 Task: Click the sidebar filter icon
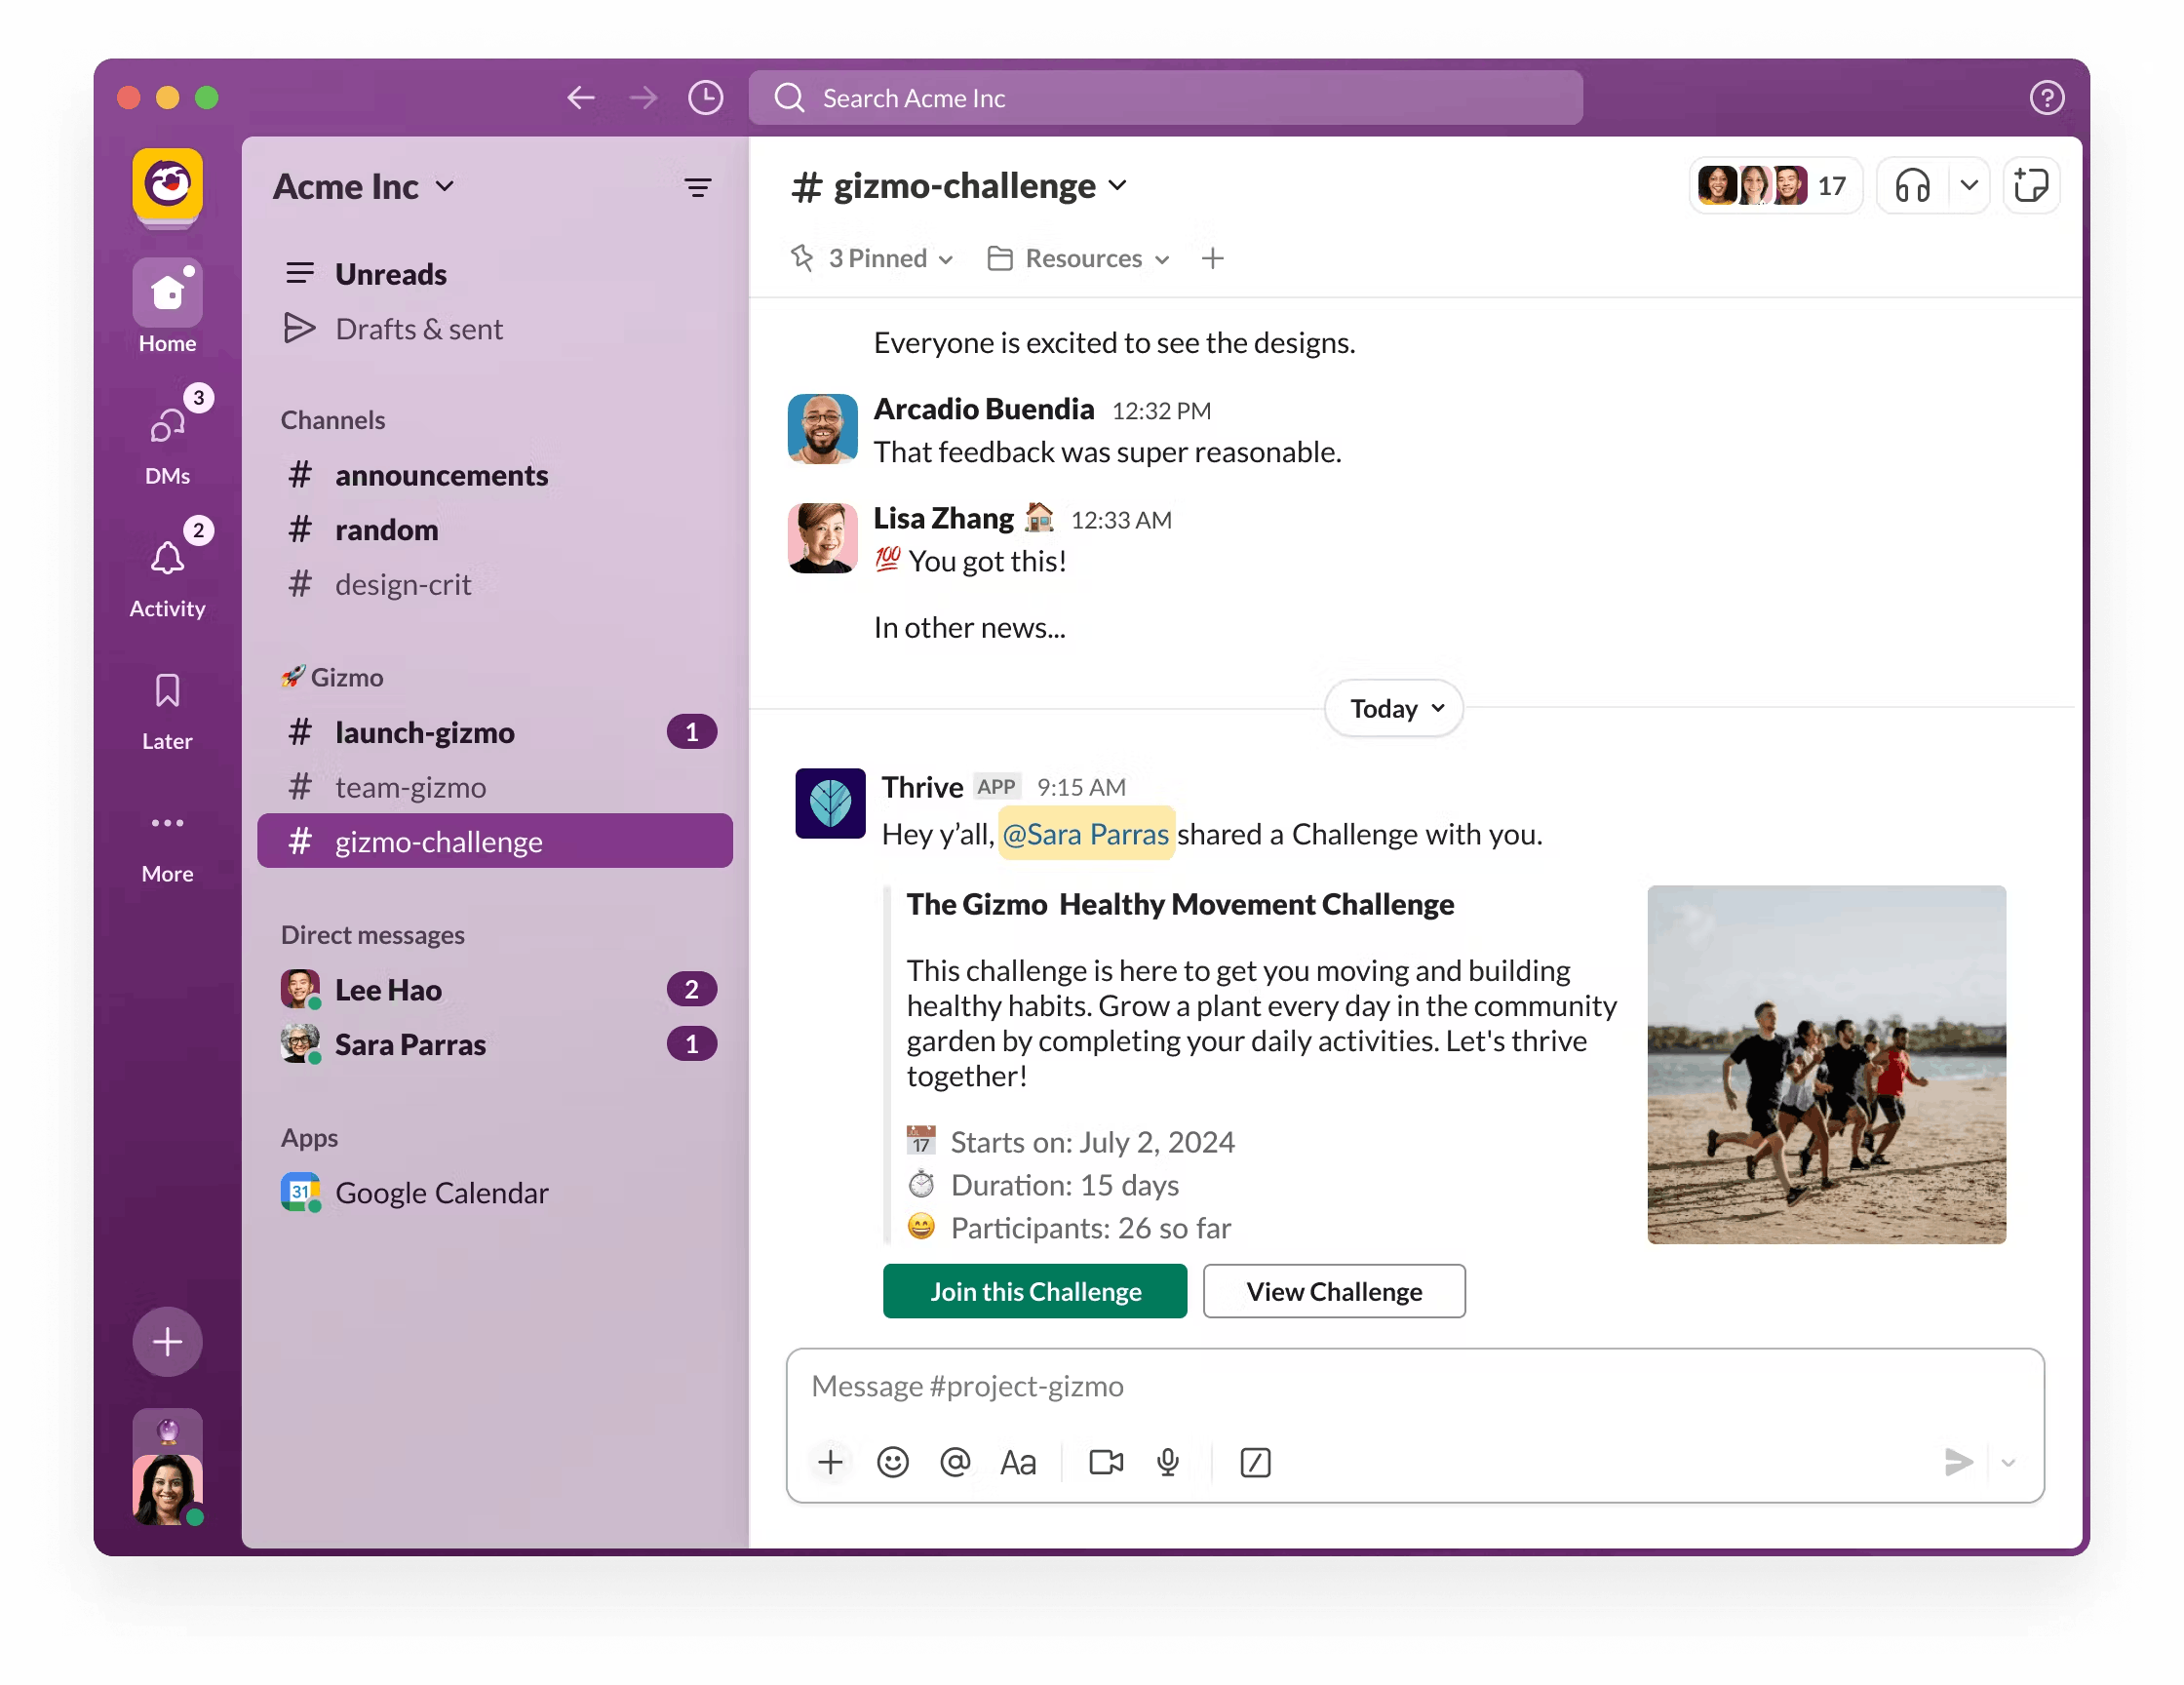click(698, 187)
